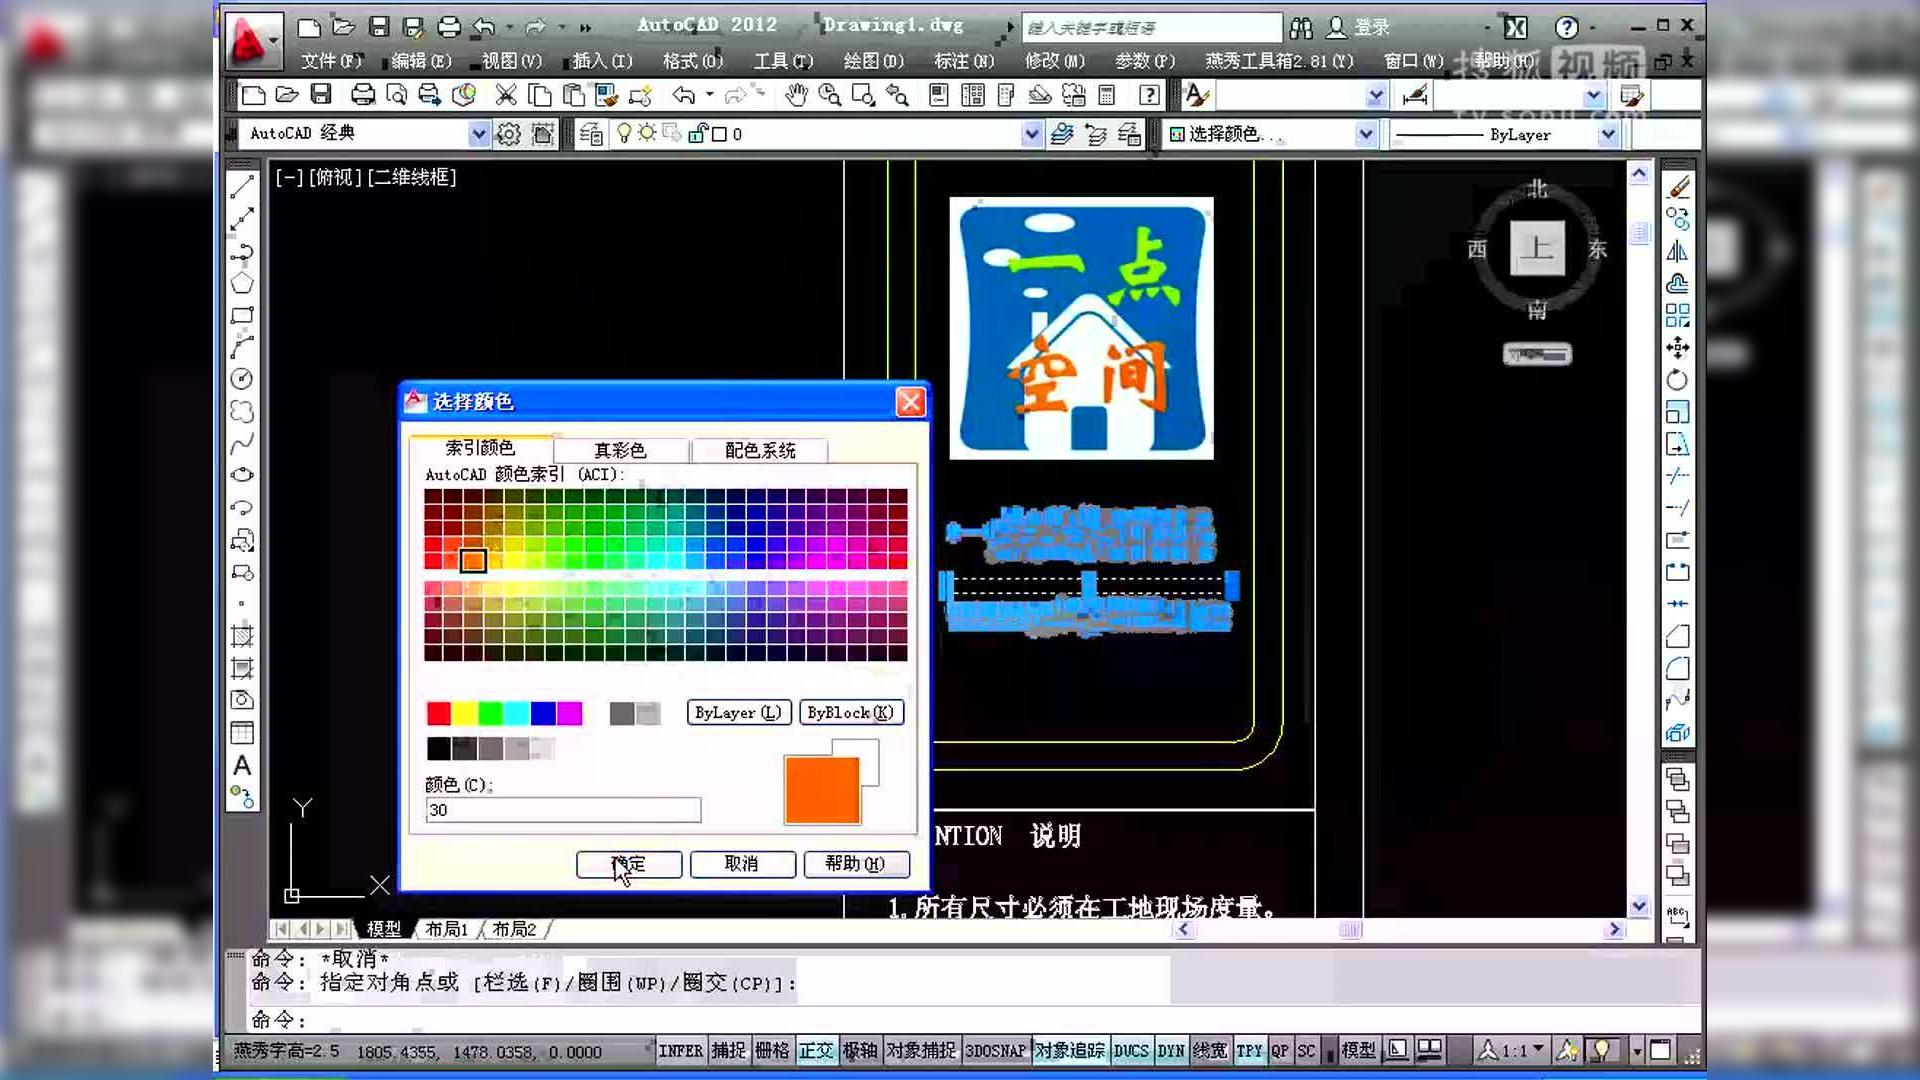Open the 格式(O) menu
This screenshot has height=1080, width=1920.
[x=690, y=61]
